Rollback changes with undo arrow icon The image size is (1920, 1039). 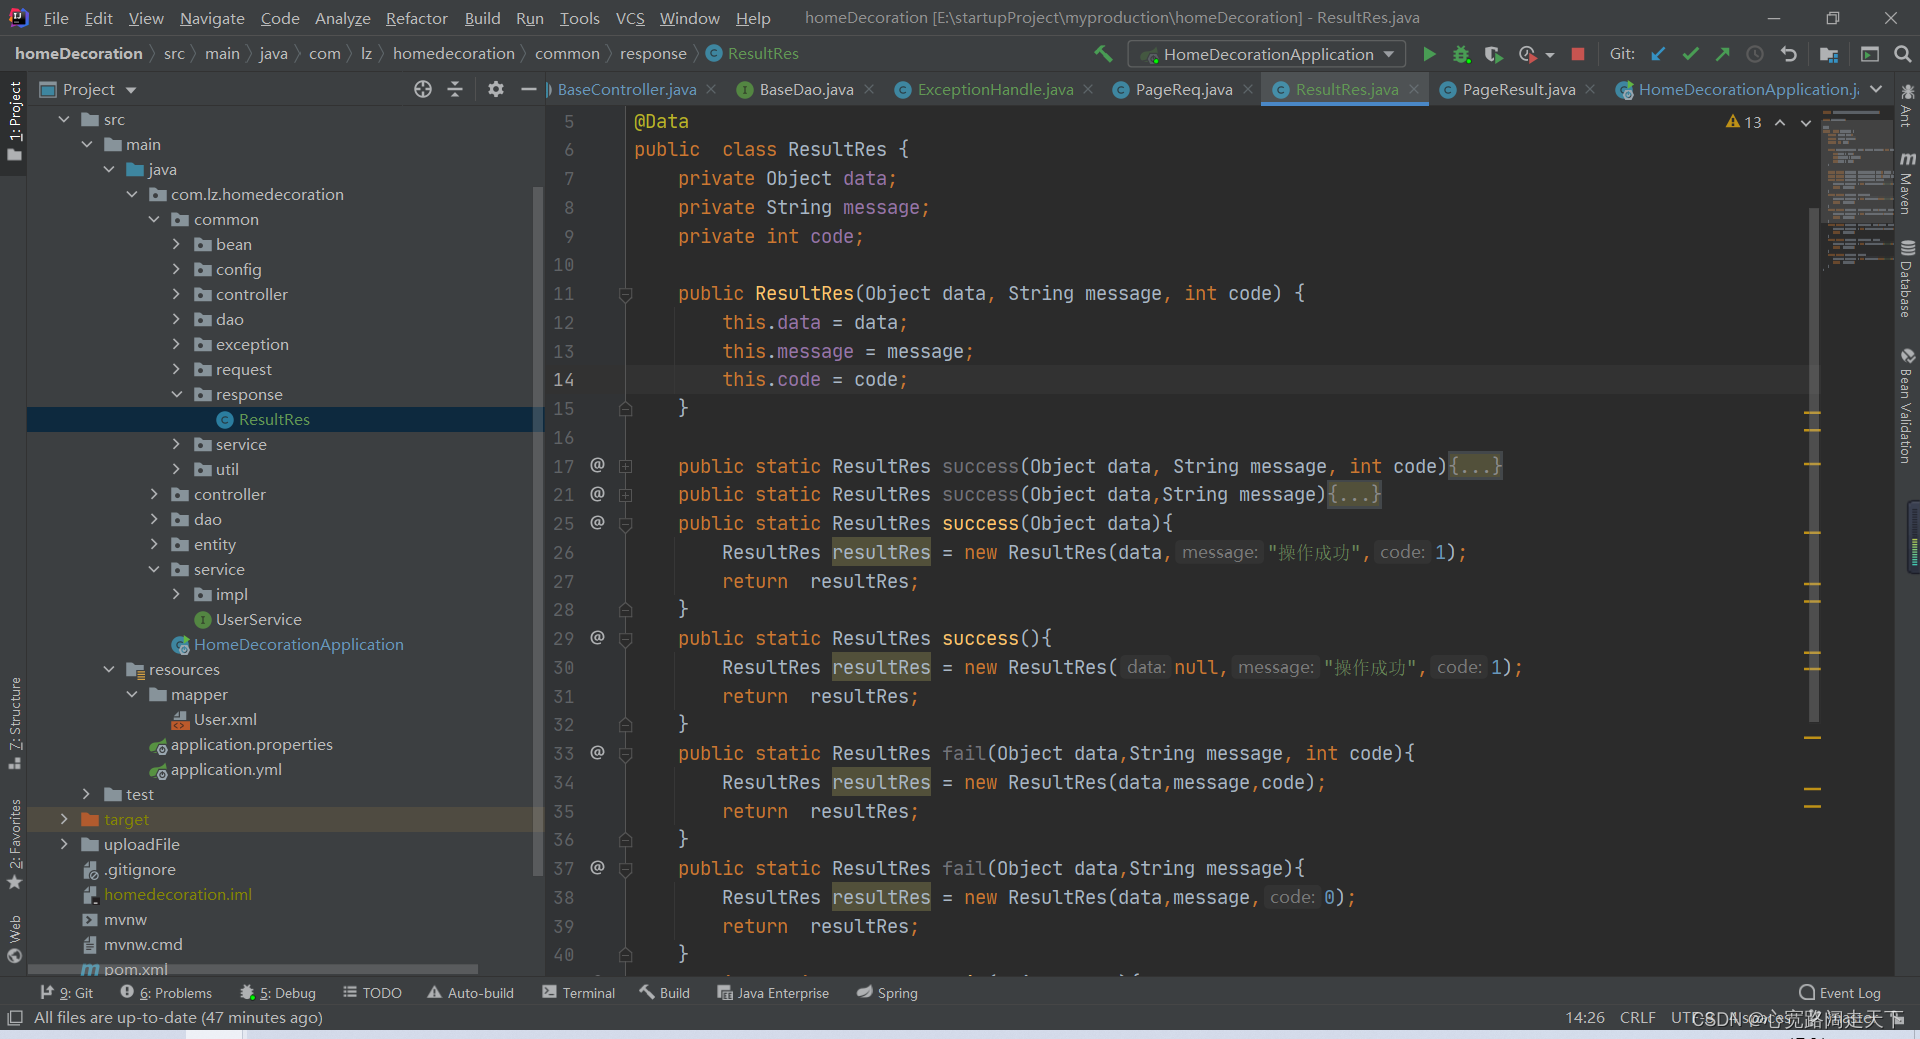pyautogui.click(x=1789, y=54)
